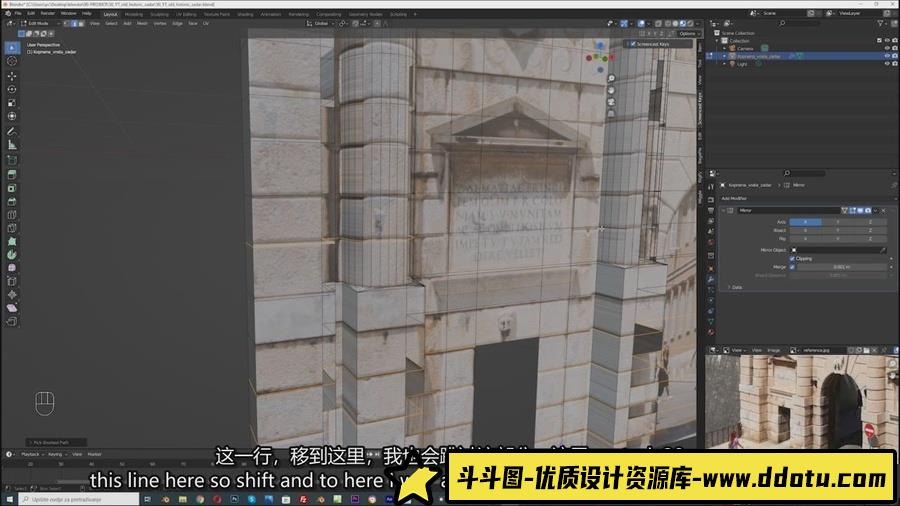The height and width of the screenshot is (506, 900).
Task: Hide Light object with eye icon
Action: (x=887, y=64)
